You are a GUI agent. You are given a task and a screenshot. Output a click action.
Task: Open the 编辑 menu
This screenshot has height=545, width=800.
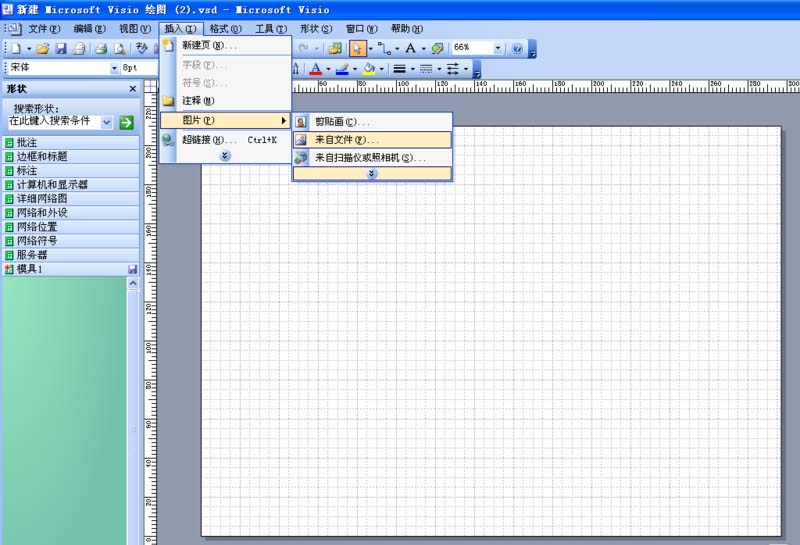(89, 29)
